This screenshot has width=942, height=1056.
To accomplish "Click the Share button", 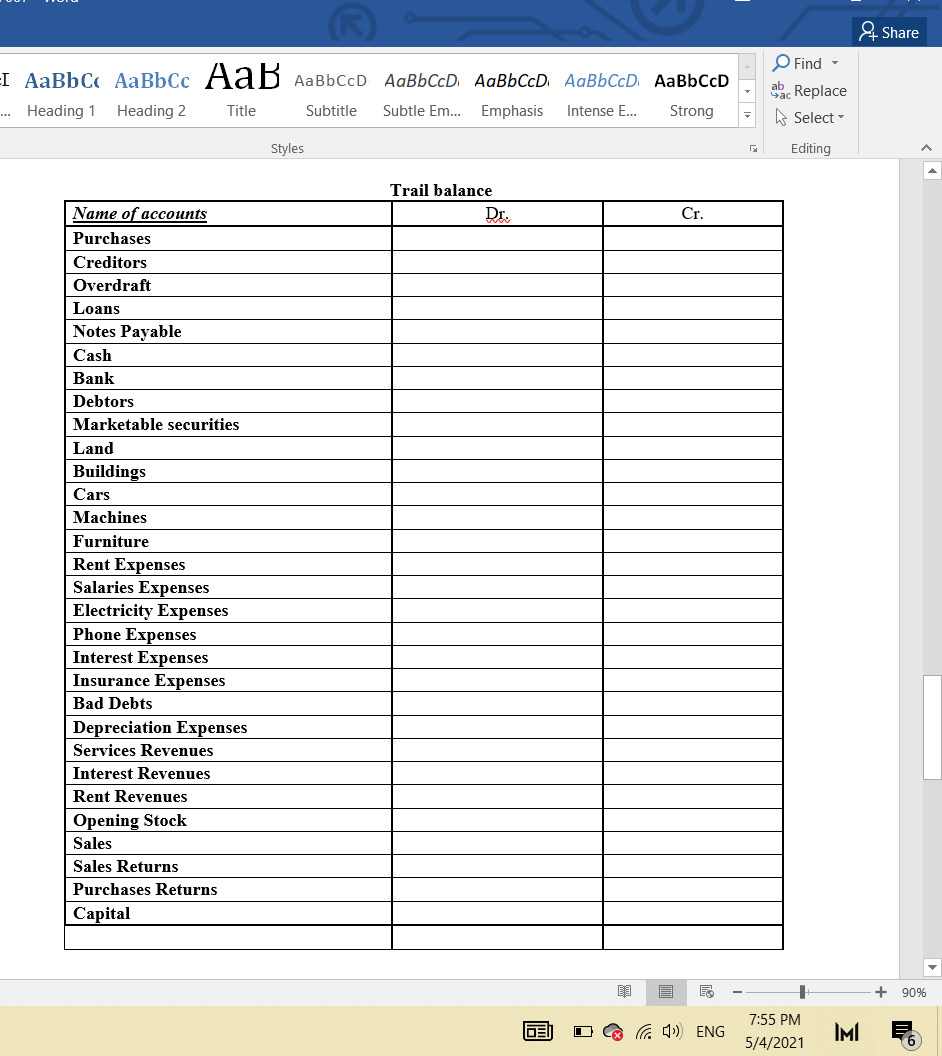I will pyautogui.click(x=889, y=32).
